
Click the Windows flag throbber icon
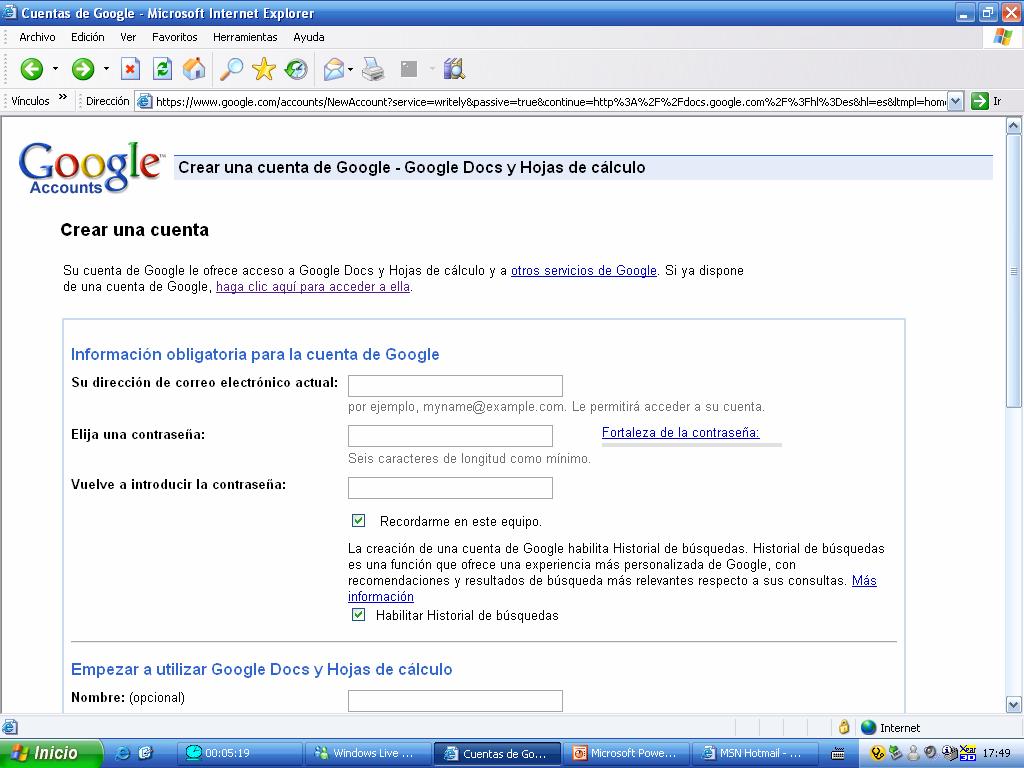pos(1002,37)
